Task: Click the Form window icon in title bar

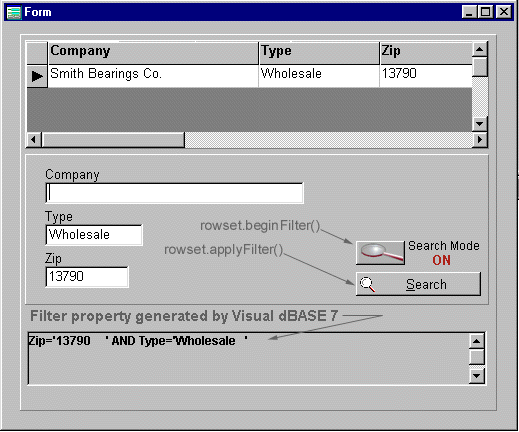Action: [14, 12]
